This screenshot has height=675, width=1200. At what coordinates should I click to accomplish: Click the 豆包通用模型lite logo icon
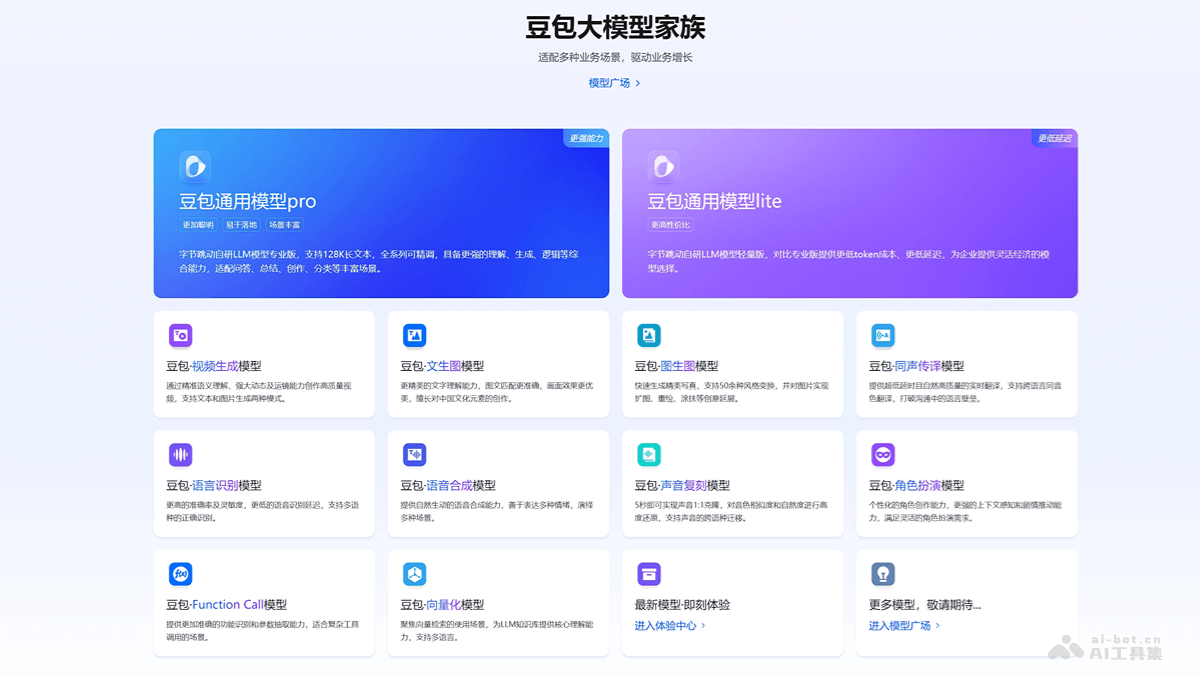(663, 166)
